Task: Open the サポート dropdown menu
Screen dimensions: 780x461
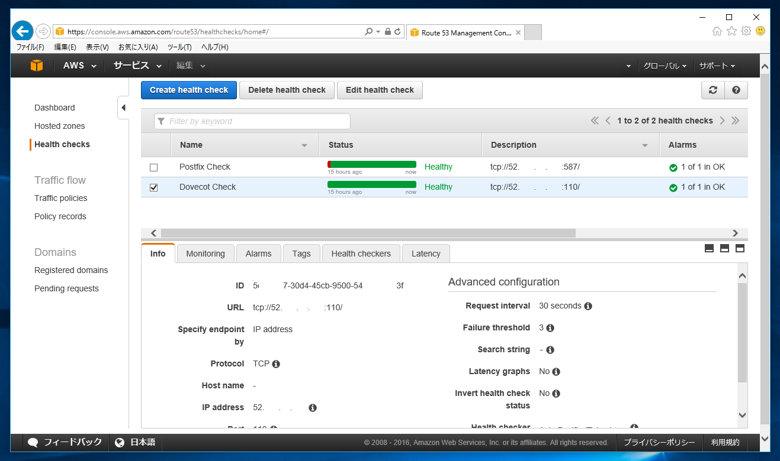Action: coord(717,66)
